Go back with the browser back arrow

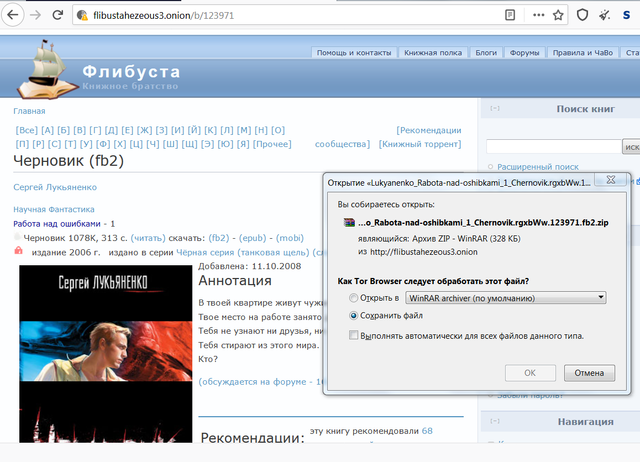click(x=13, y=15)
